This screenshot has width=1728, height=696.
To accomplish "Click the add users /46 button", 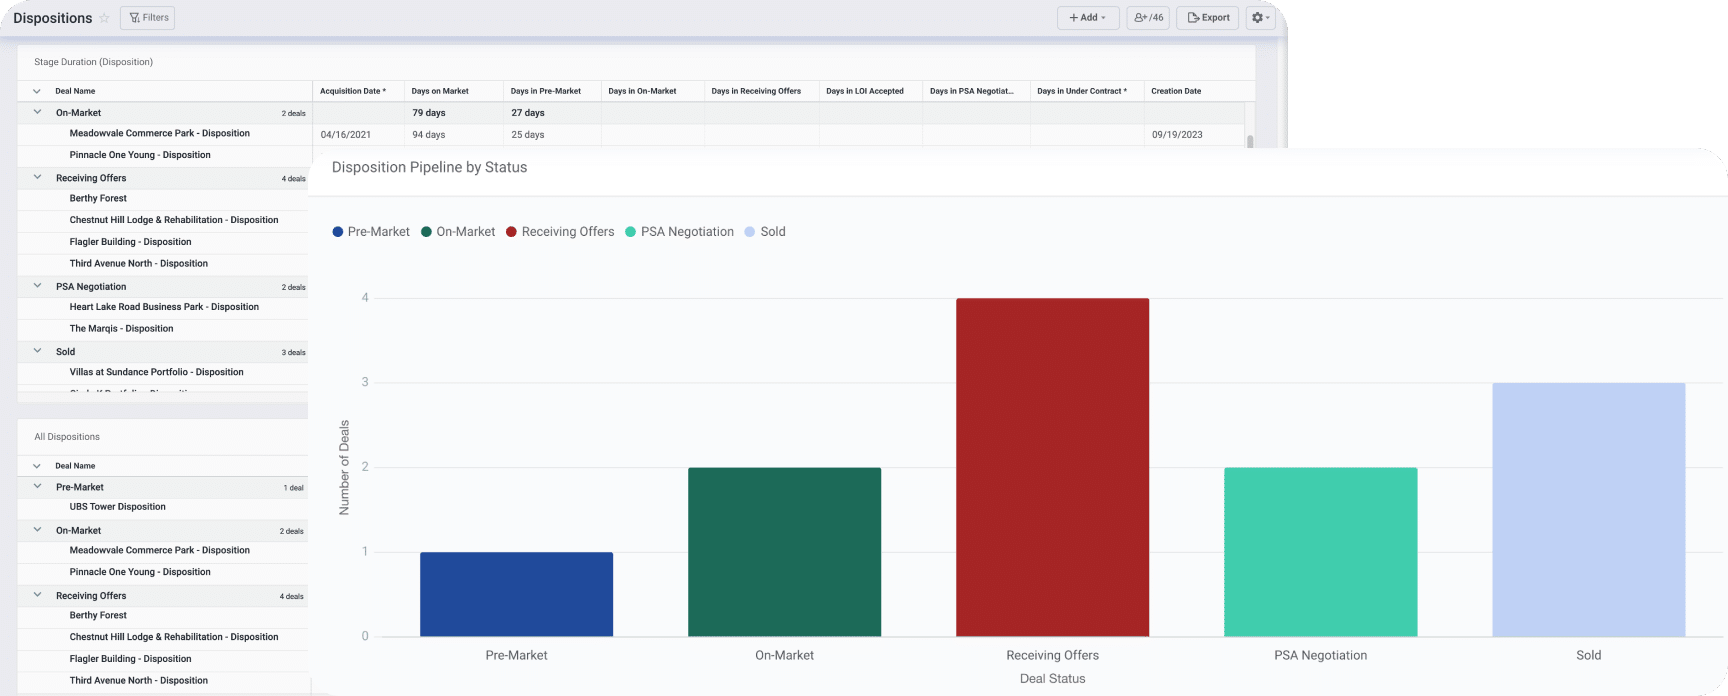I will [x=1148, y=18].
